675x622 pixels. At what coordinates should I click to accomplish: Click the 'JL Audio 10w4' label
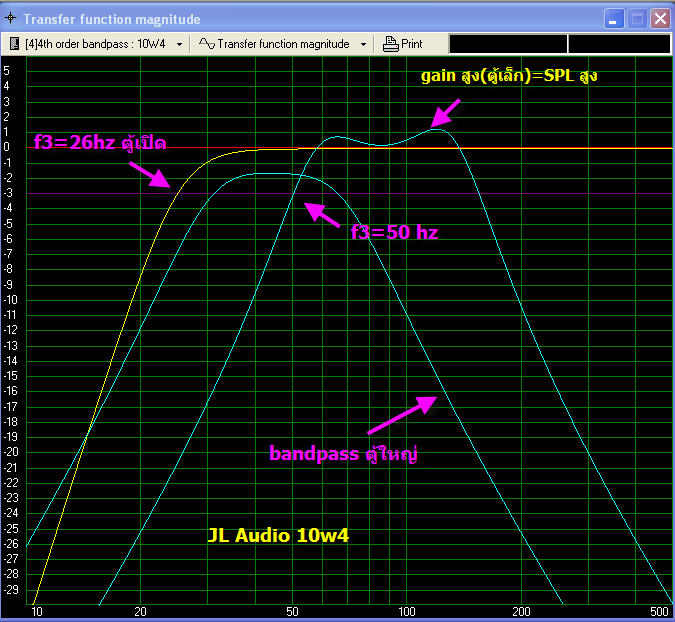click(x=278, y=535)
